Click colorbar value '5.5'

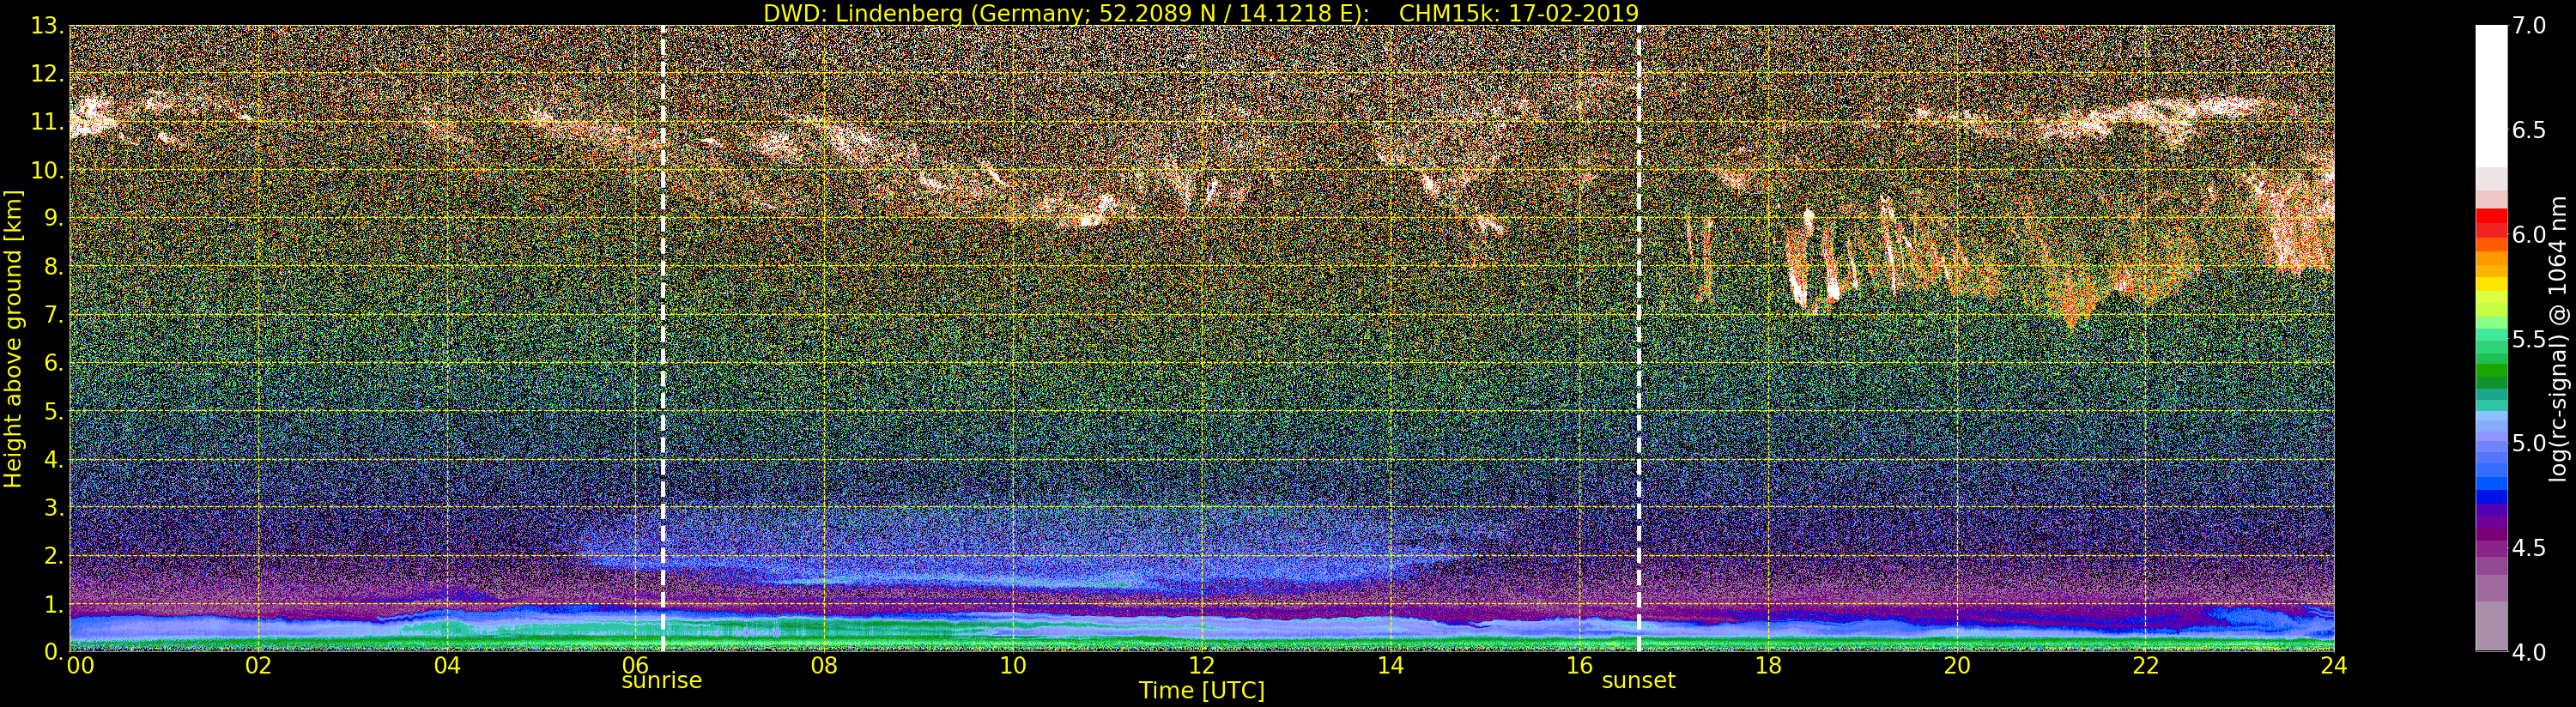[x=2529, y=339]
